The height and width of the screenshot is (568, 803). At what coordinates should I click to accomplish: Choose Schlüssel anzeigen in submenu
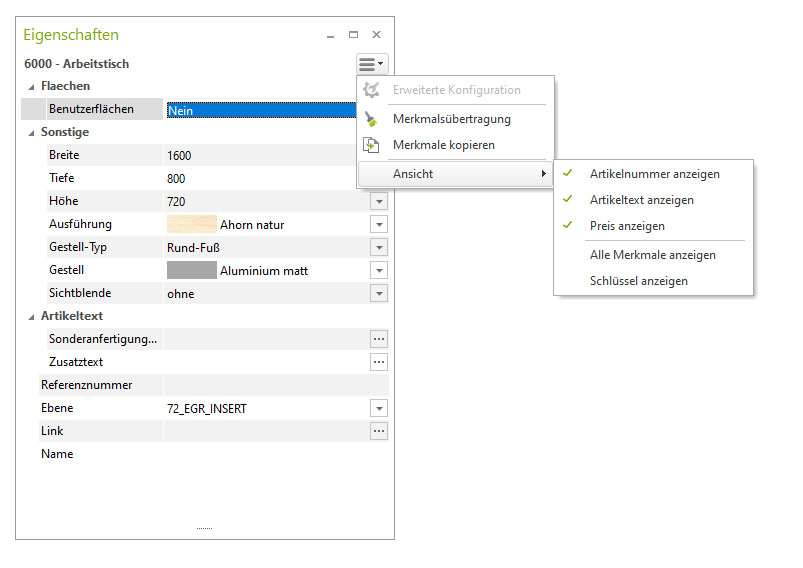[x=638, y=281]
